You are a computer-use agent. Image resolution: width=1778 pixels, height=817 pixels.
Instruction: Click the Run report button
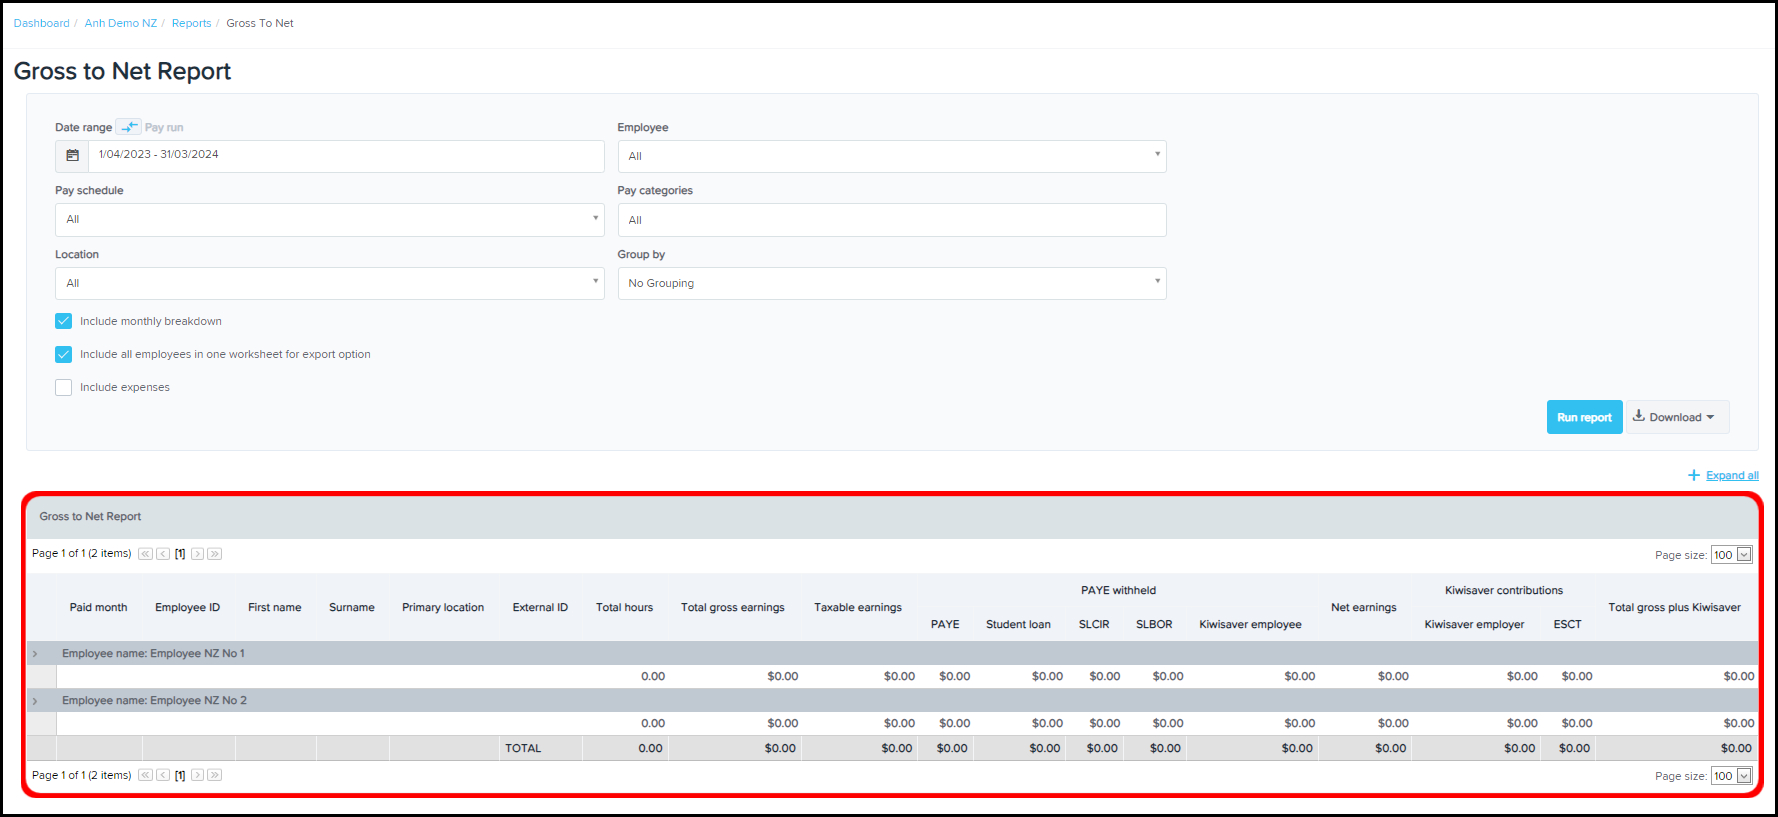[x=1584, y=417]
